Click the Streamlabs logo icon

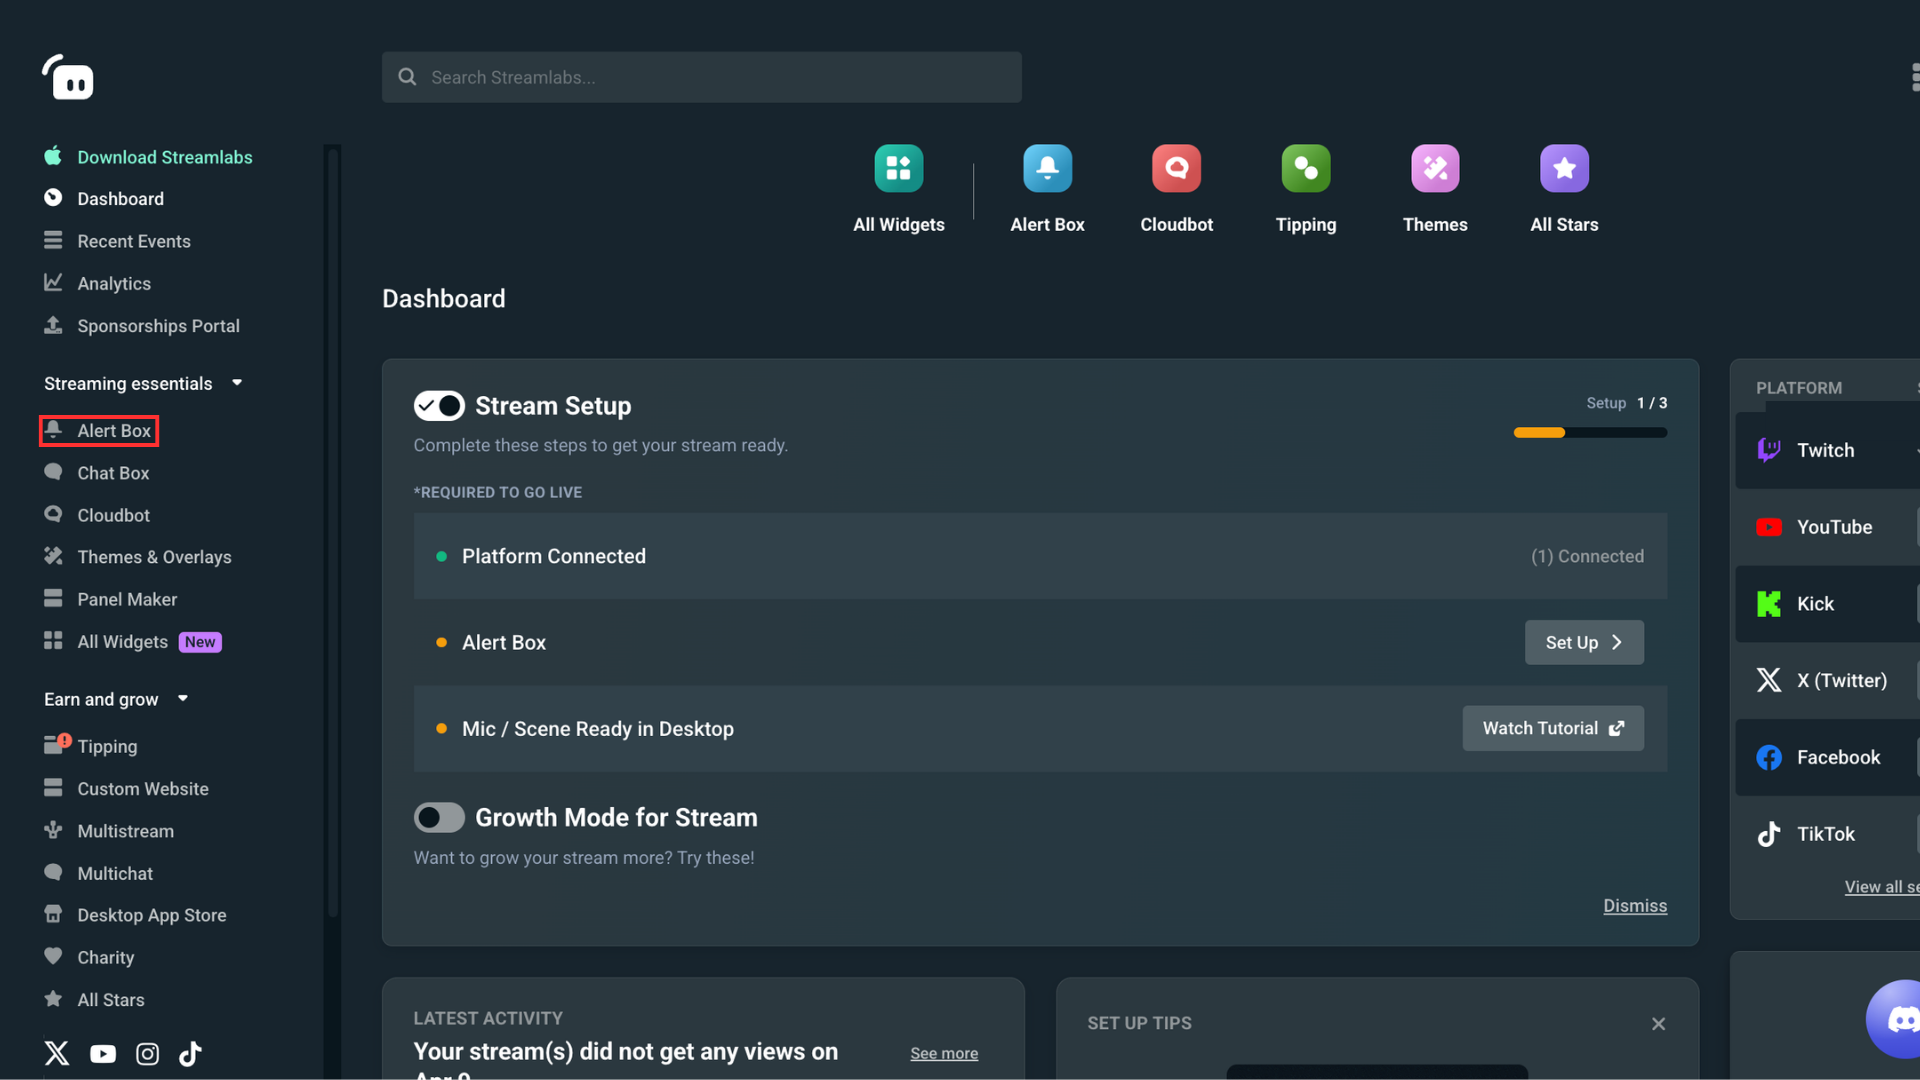click(68, 77)
